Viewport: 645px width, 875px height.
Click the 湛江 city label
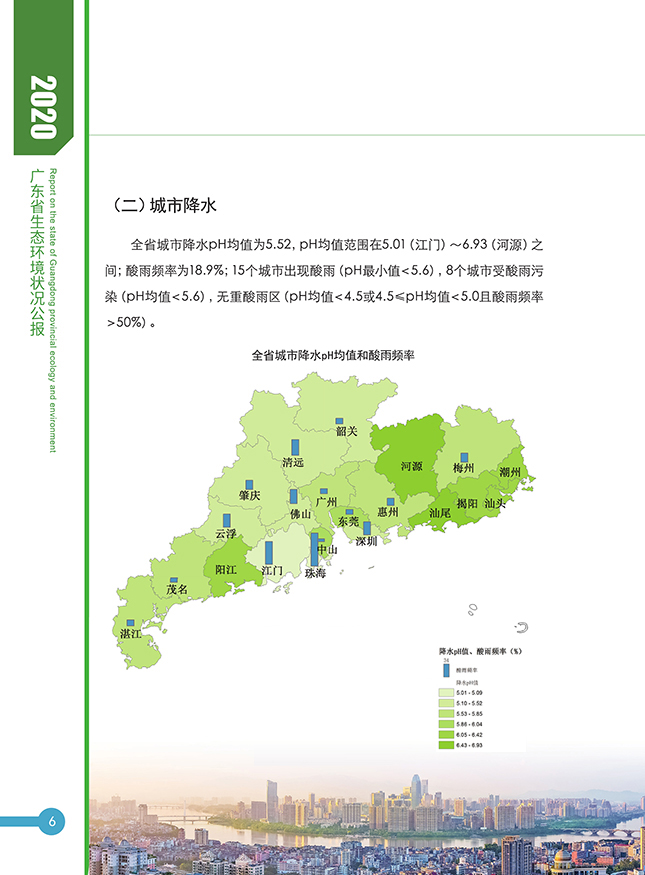coord(130,634)
